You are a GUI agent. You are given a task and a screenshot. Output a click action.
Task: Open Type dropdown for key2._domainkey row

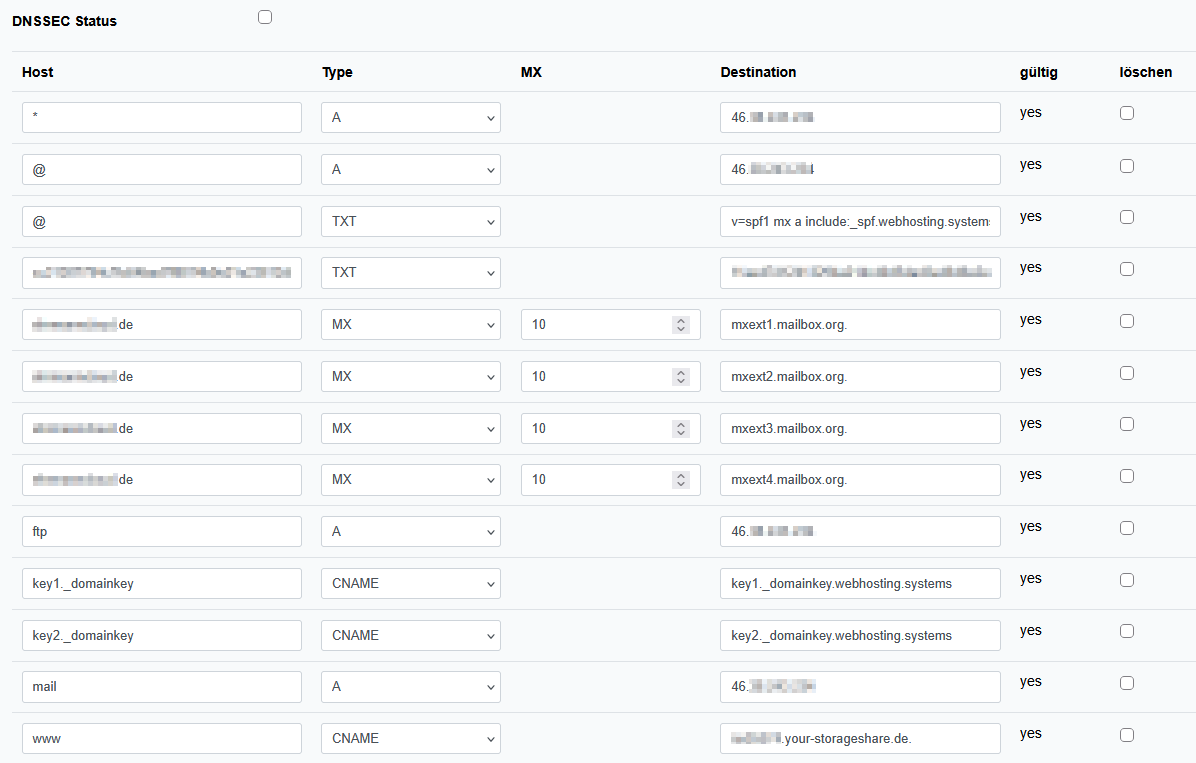410,635
